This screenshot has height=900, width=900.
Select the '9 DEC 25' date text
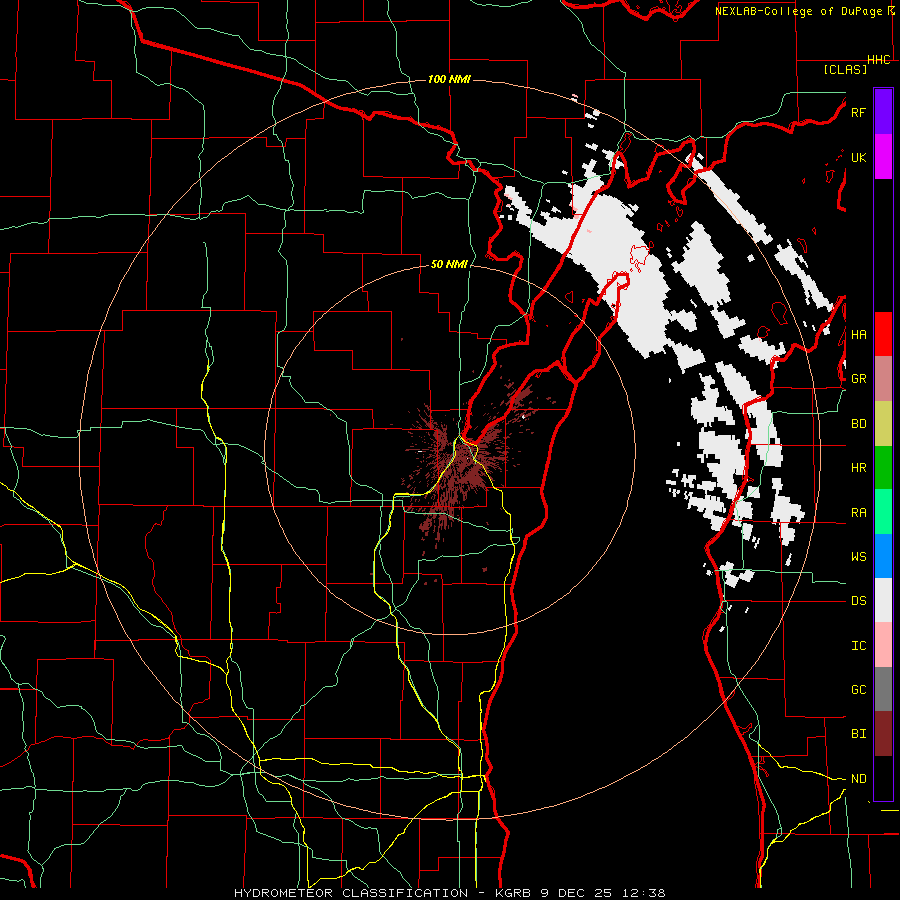[578, 893]
